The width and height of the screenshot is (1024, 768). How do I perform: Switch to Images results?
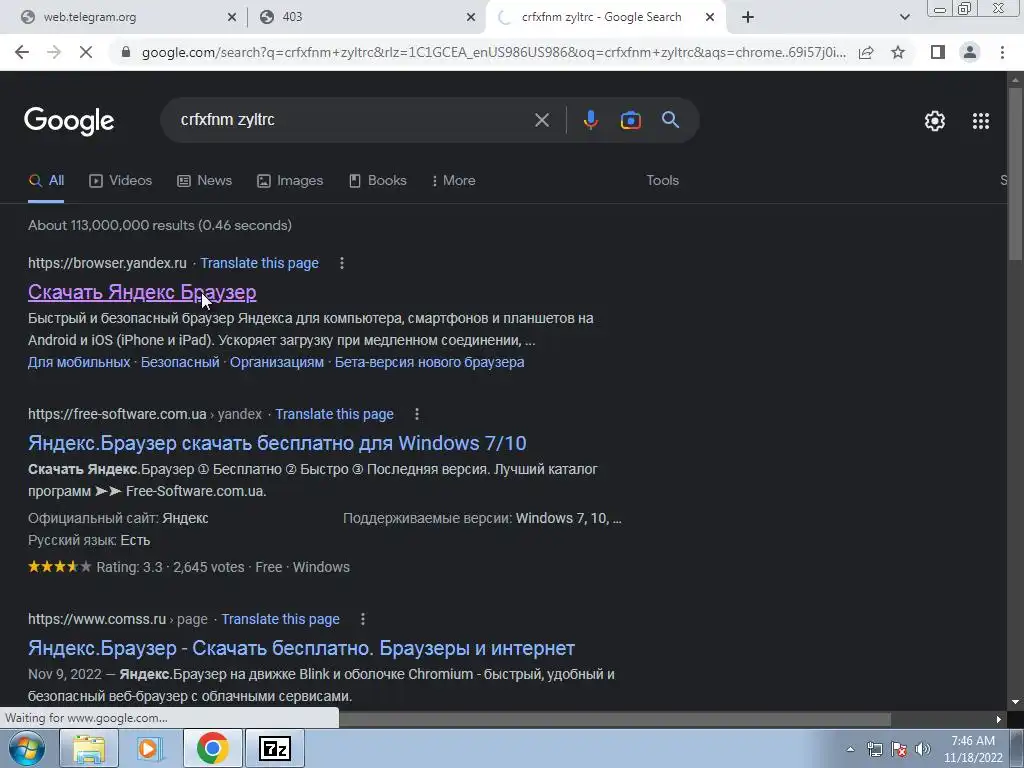pos(291,180)
